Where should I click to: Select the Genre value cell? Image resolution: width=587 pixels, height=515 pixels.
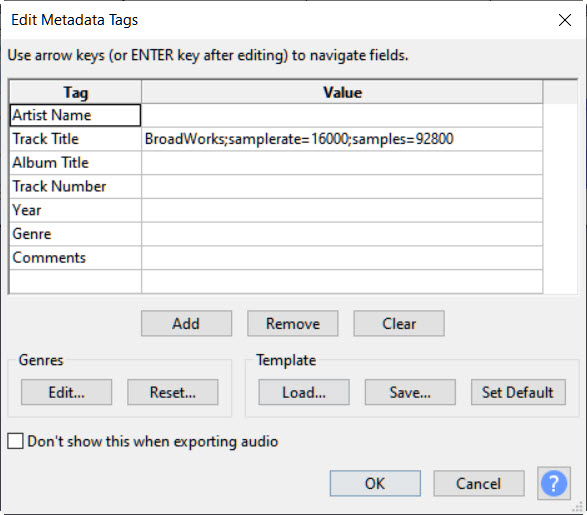point(342,234)
